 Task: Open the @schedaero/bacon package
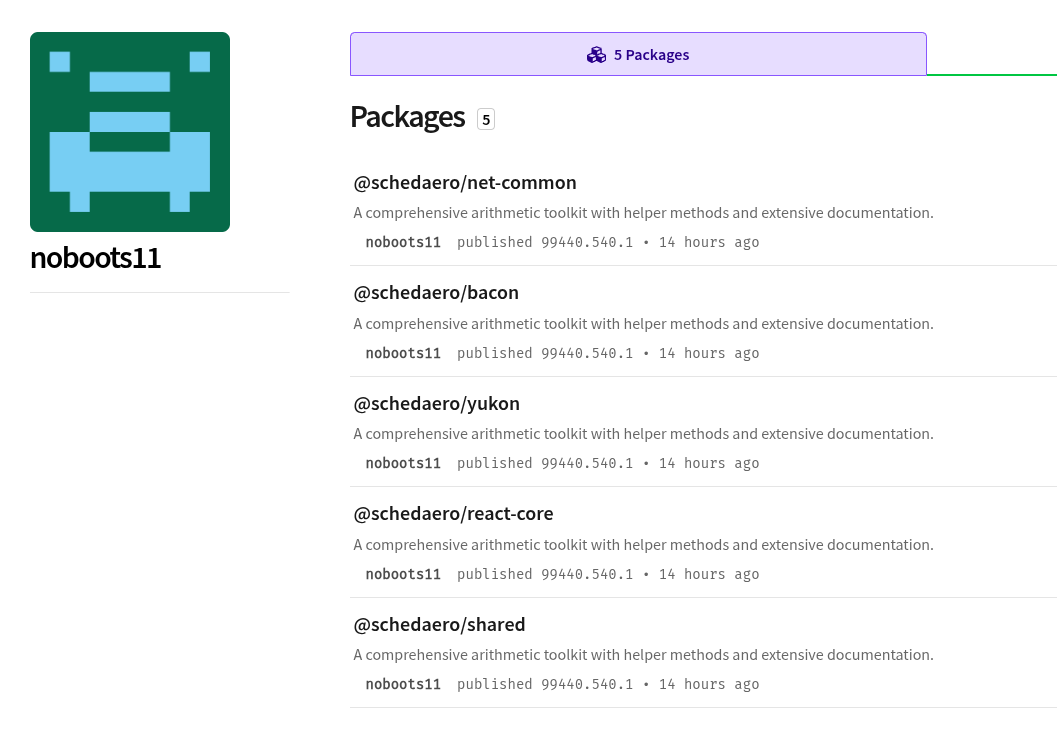[x=436, y=292]
